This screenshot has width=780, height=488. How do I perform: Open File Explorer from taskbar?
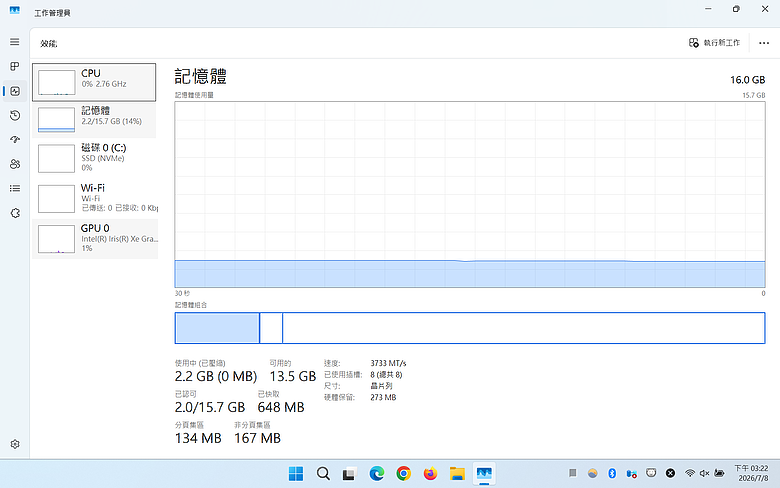tap(457, 474)
